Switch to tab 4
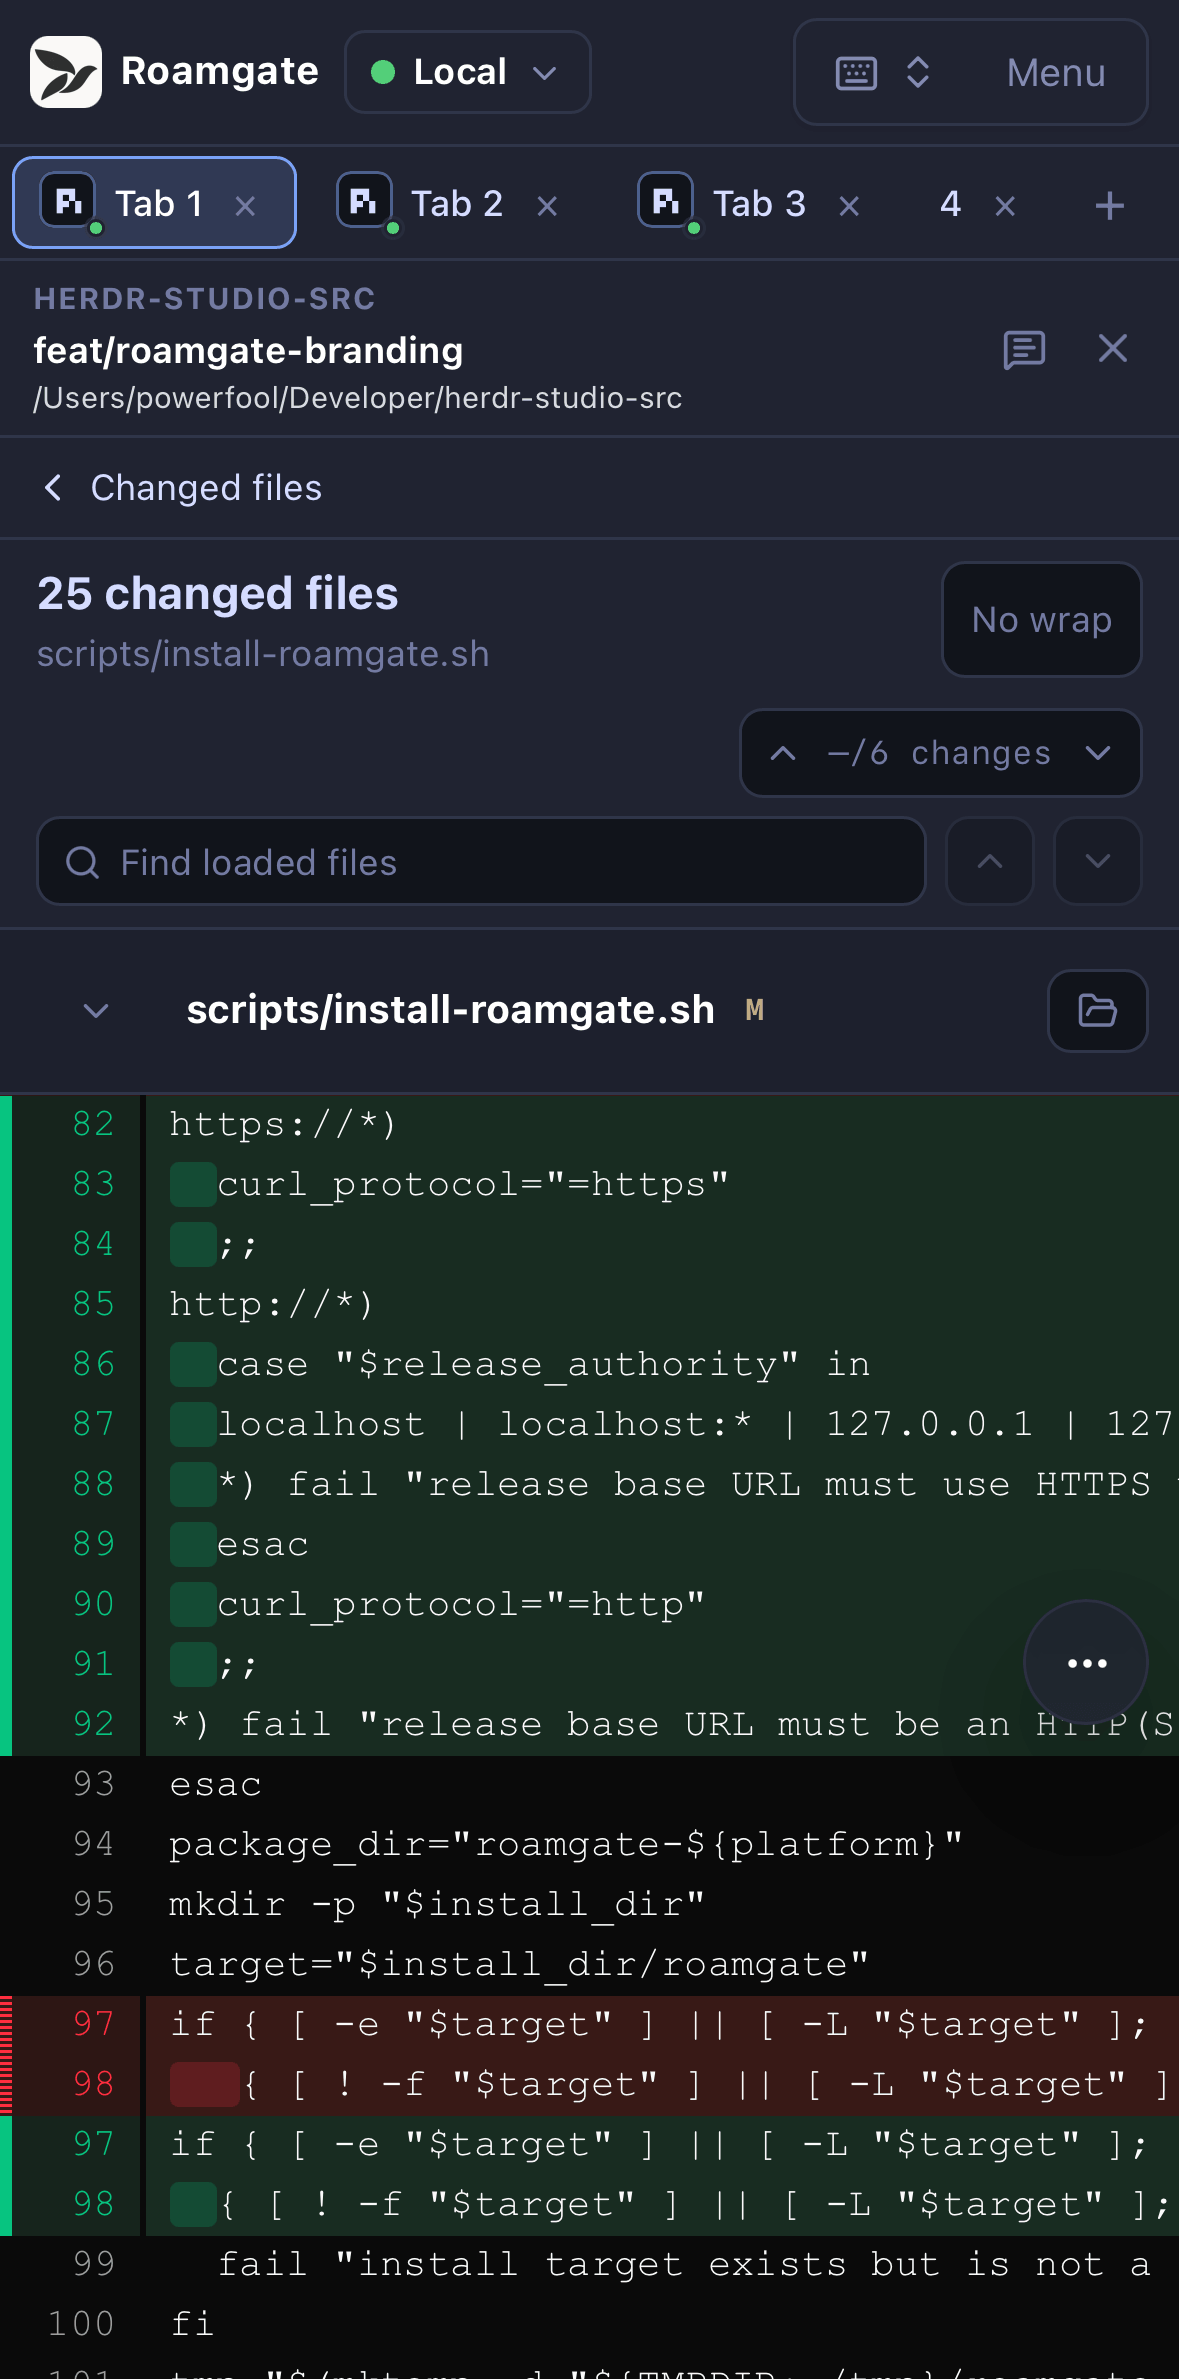The width and height of the screenshot is (1179, 2379). click(950, 204)
